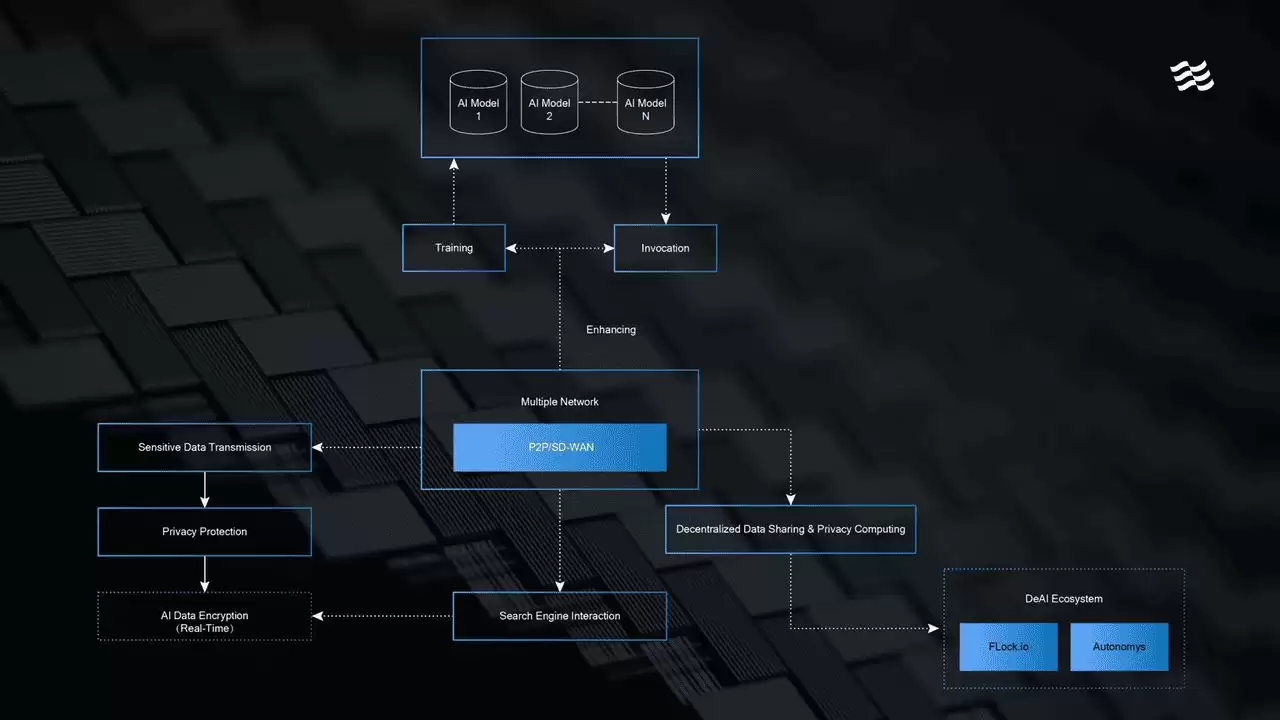Click the AI Model N database symbol
1280x720 pixels.
pyautogui.click(x=645, y=103)
